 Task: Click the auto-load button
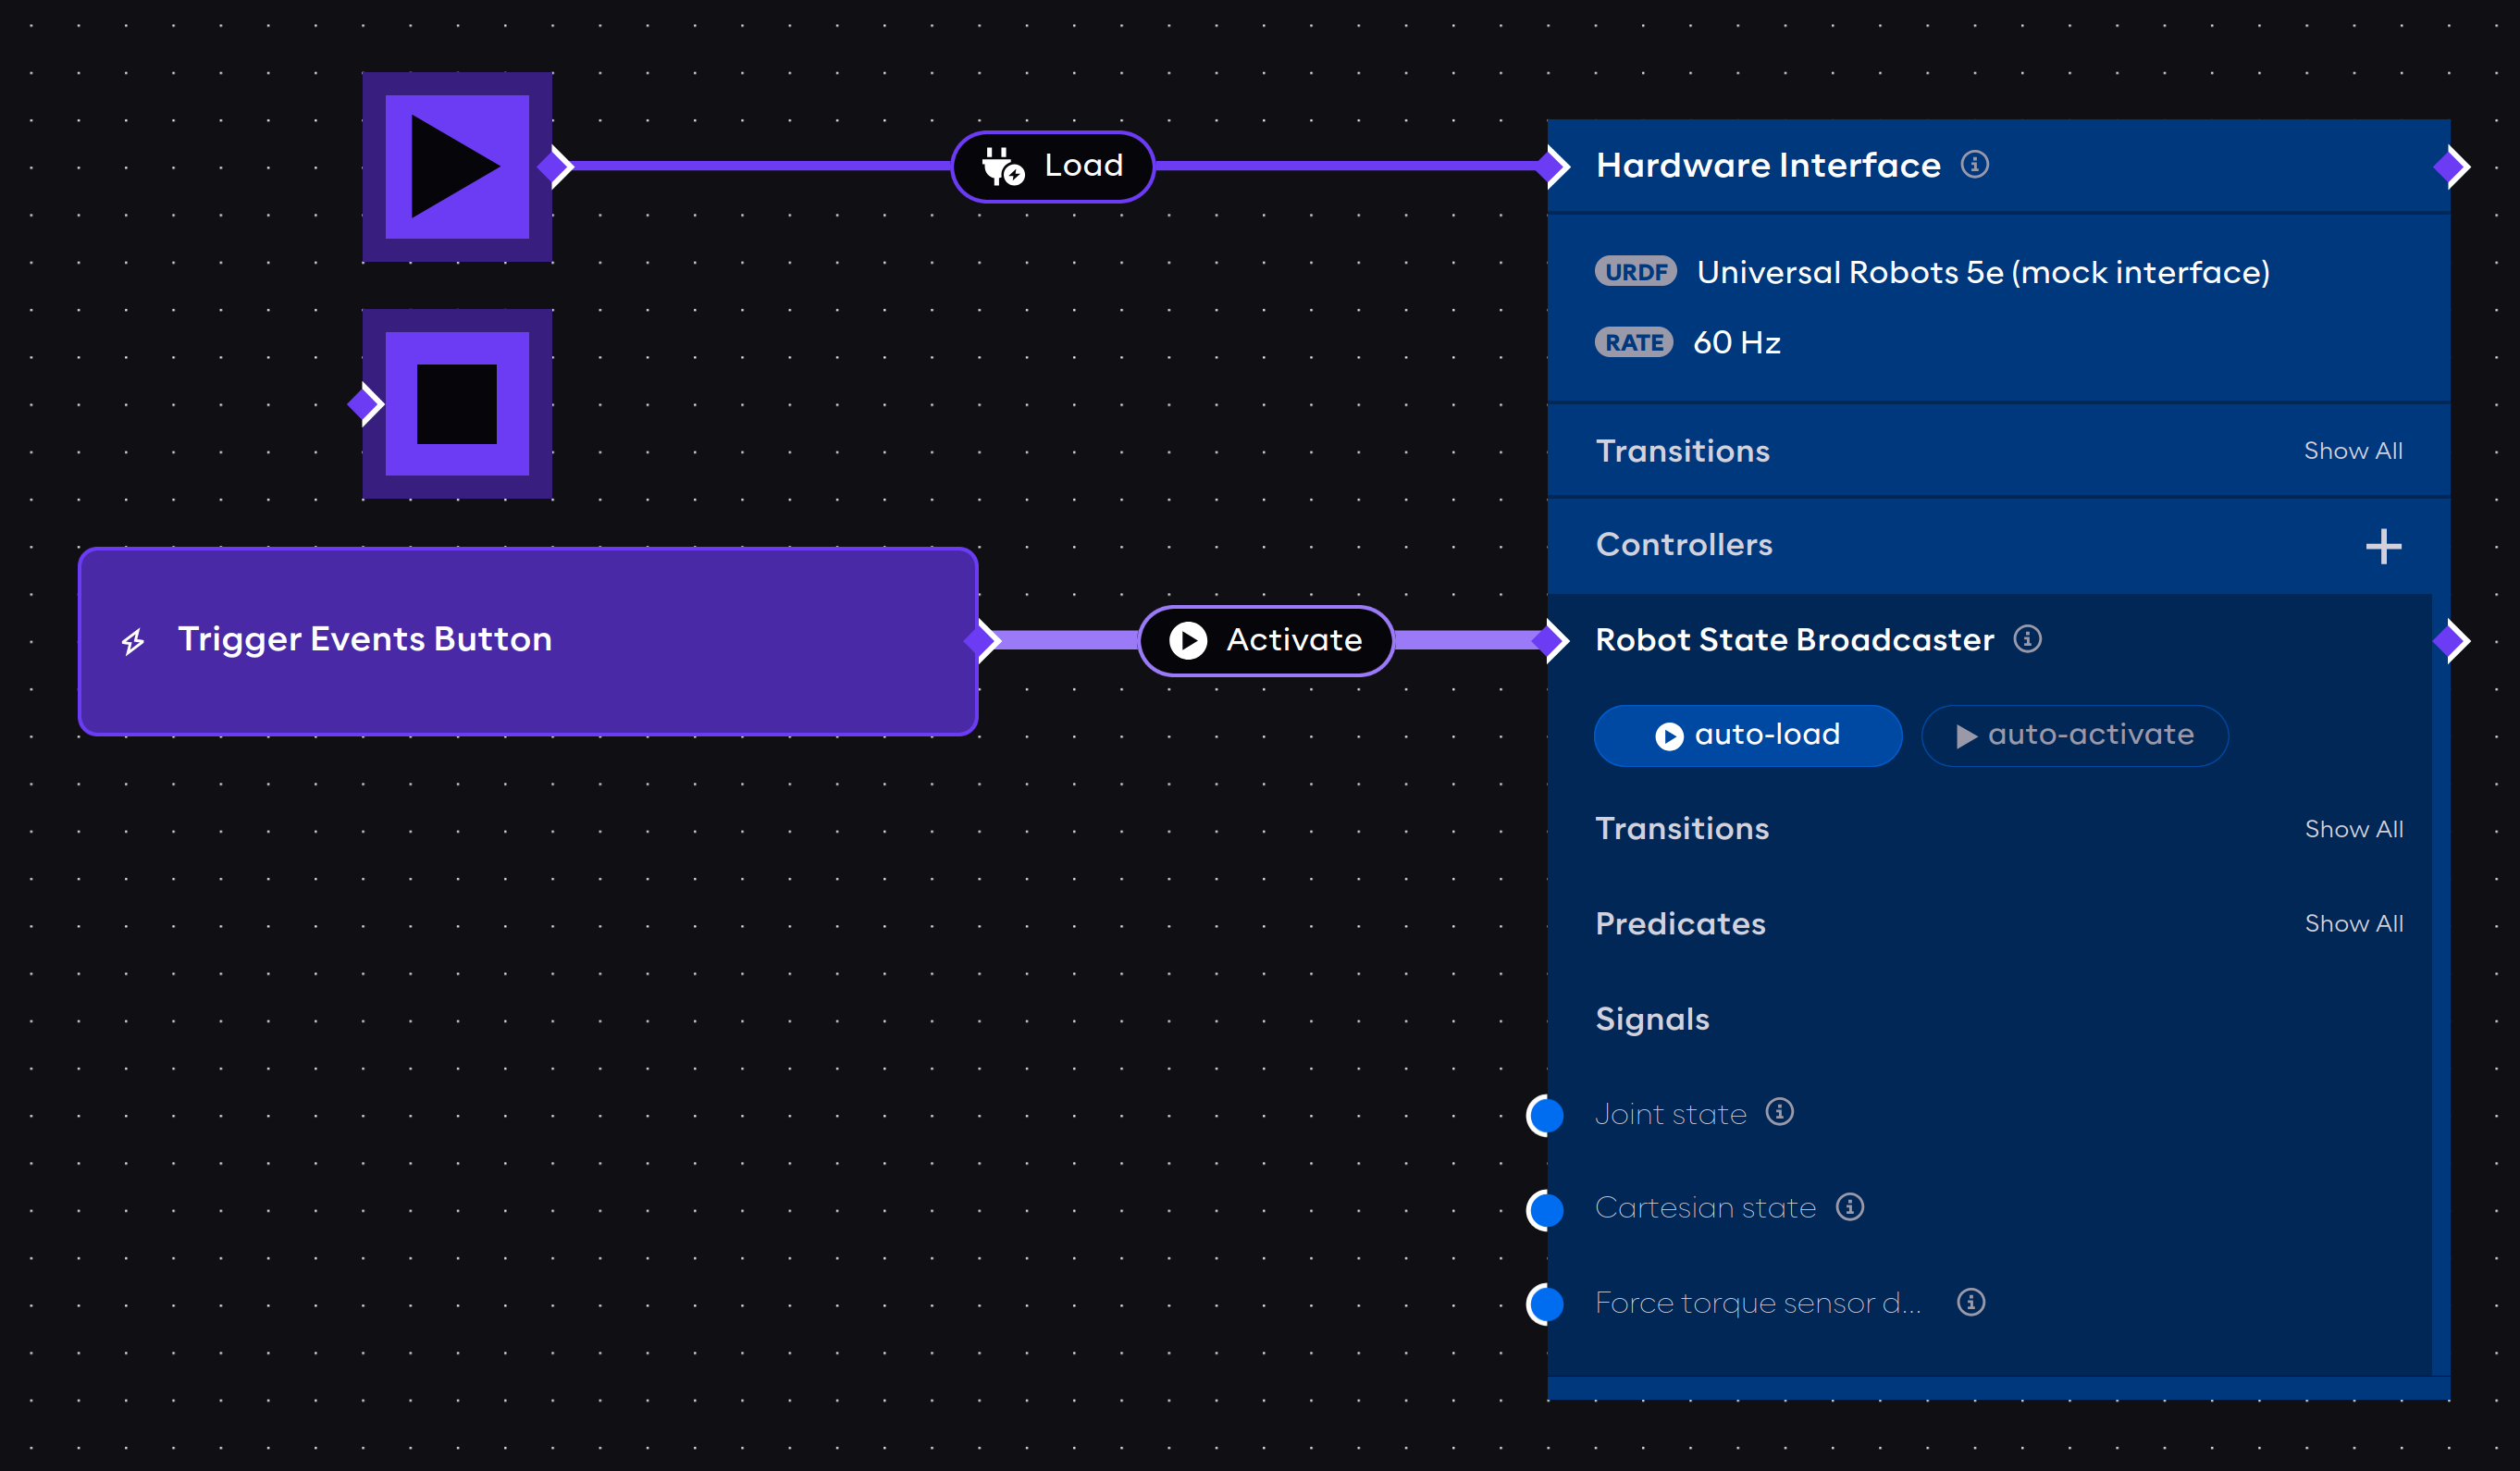click(1747, 735)
